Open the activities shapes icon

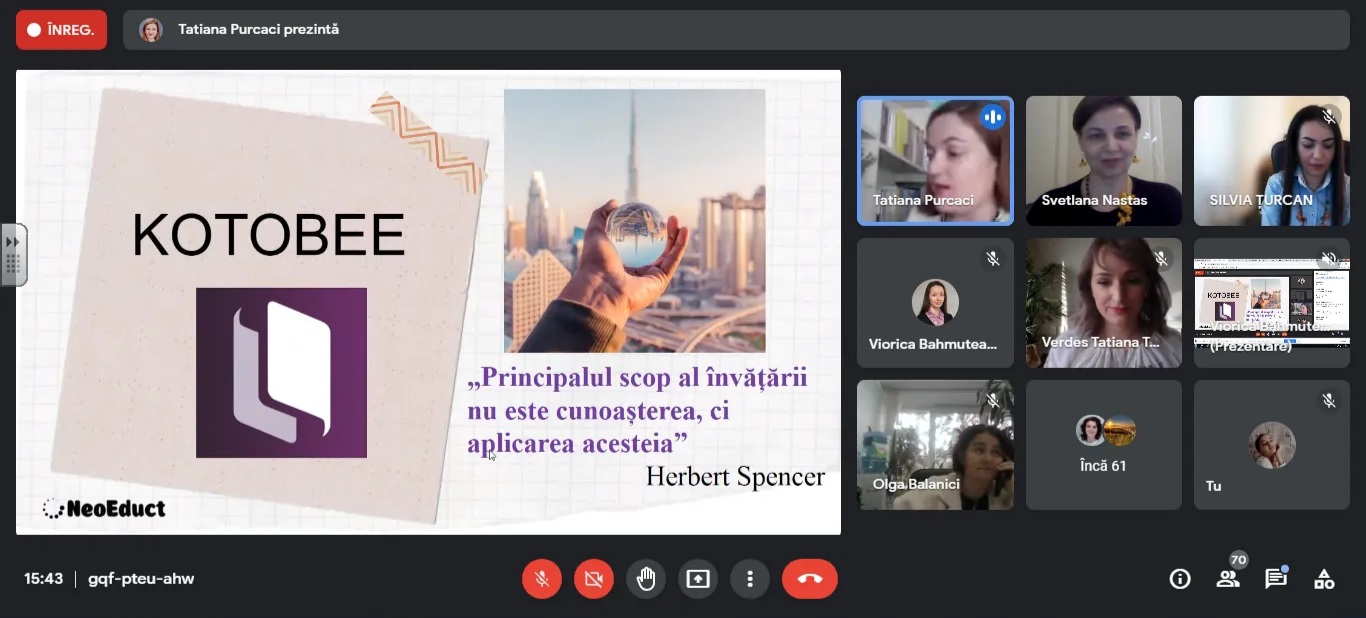[1324, 579]
